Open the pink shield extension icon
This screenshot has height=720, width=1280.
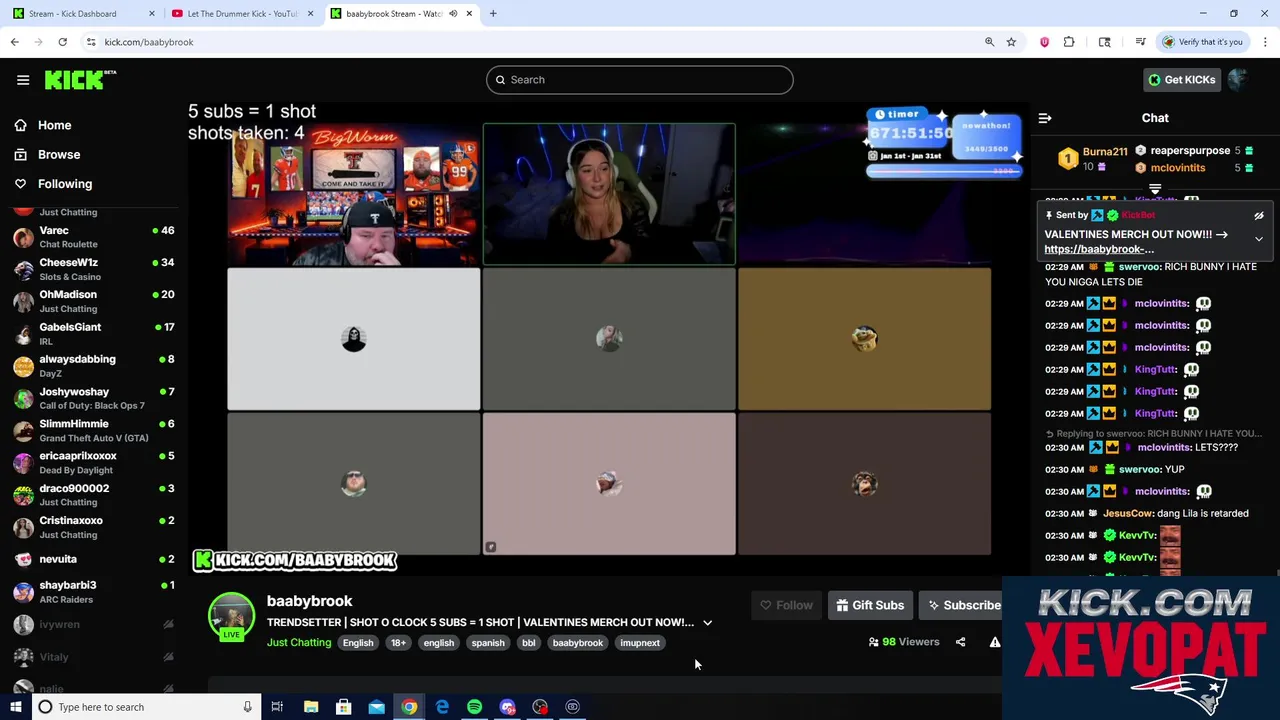[x=1044, y=42]
